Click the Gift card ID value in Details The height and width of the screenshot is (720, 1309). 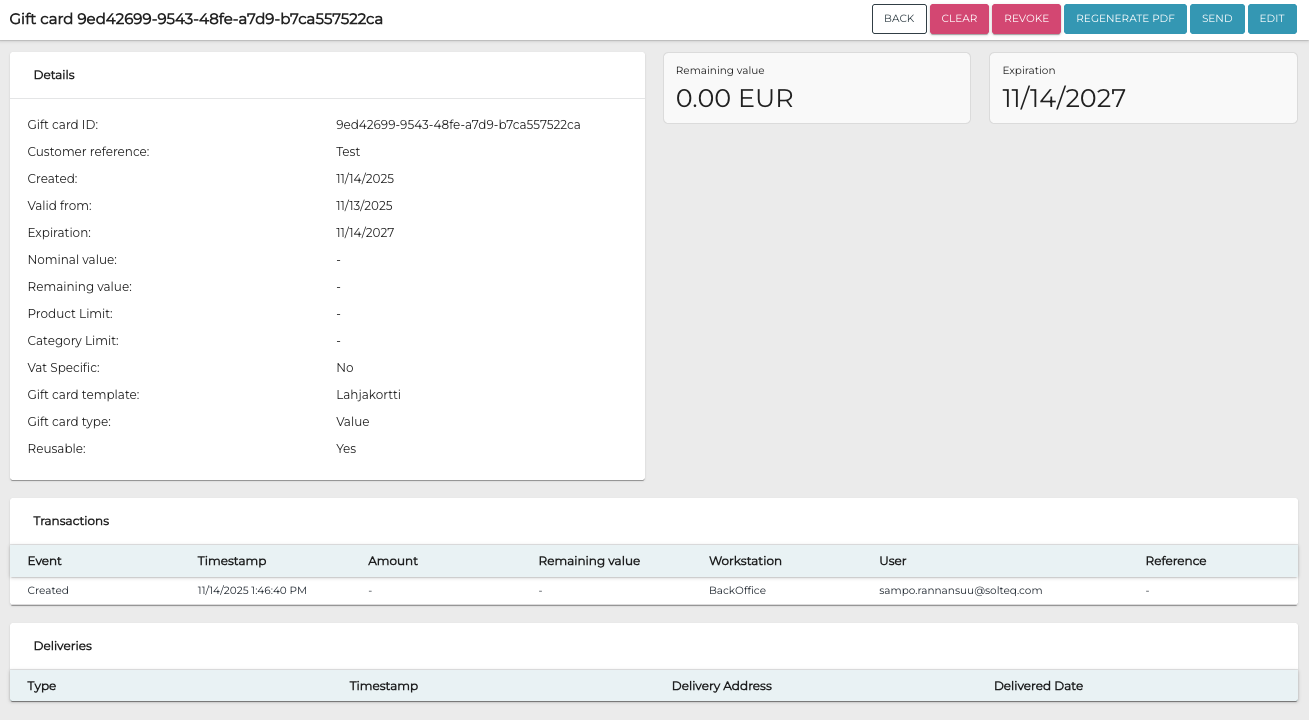[458, 125]
